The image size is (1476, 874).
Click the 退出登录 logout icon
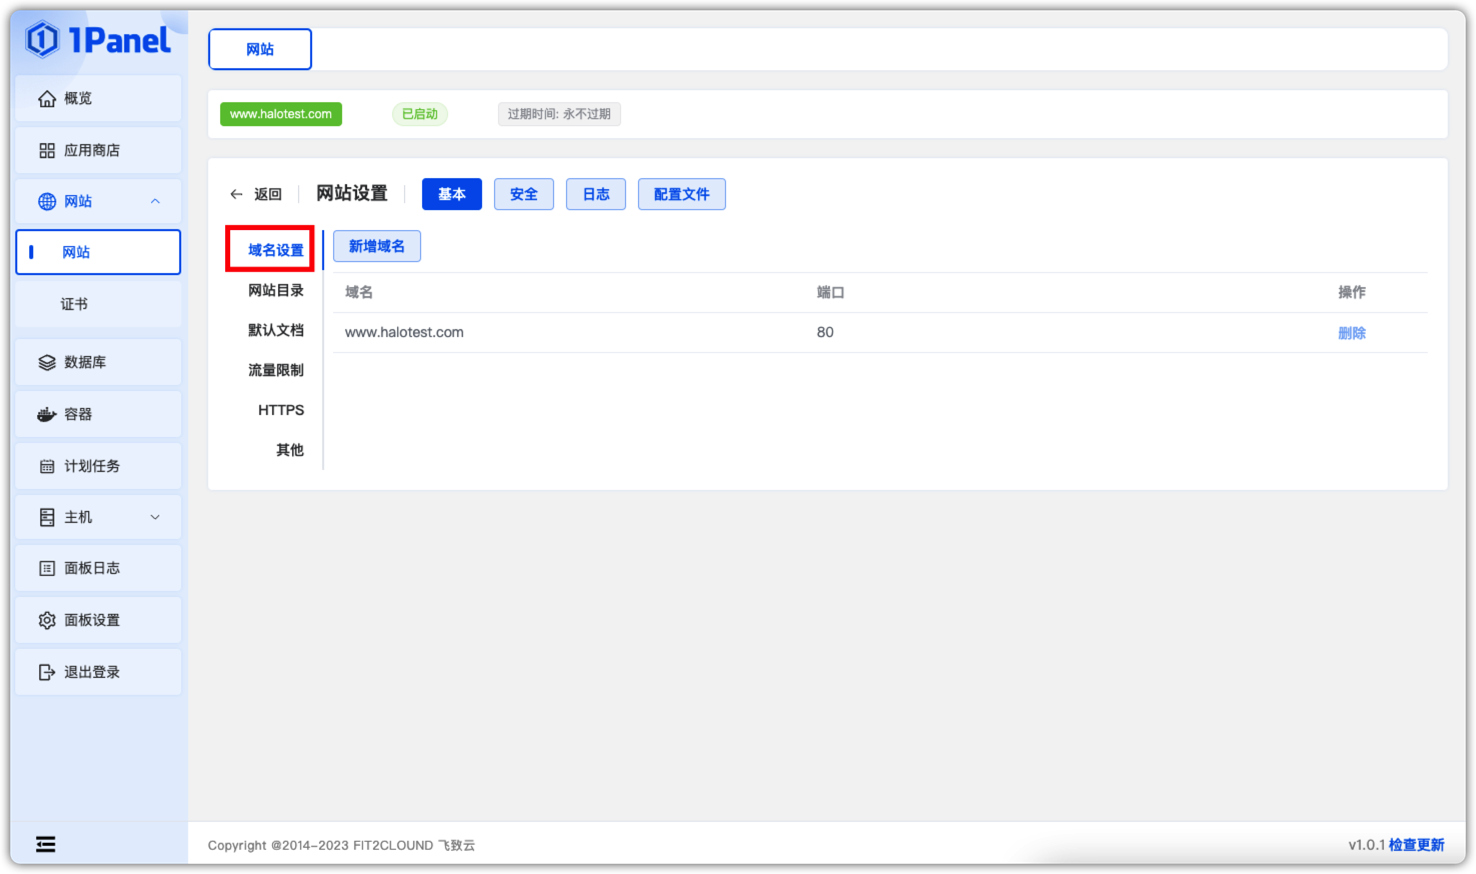47,673
